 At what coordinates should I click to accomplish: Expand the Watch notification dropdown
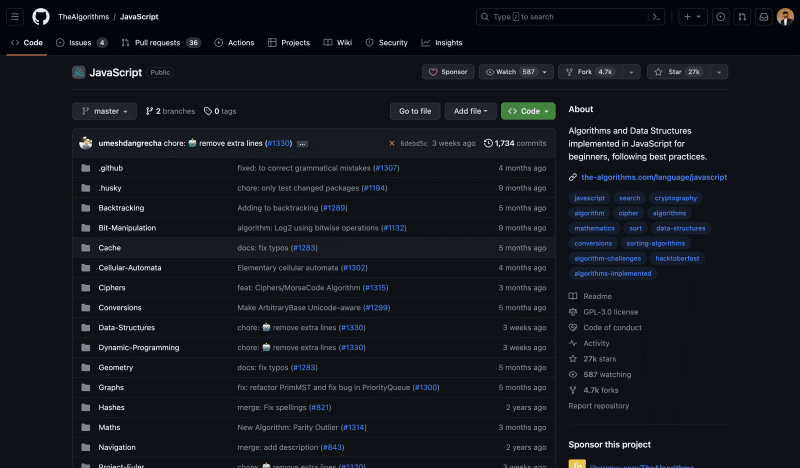(516, 72)
